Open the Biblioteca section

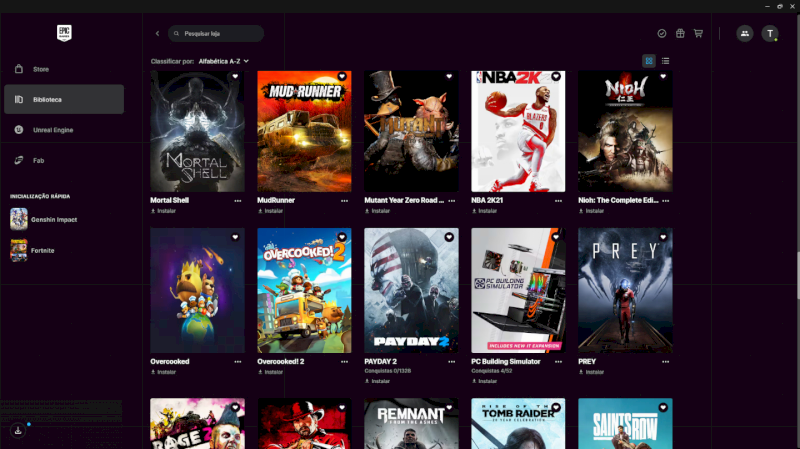tap(64, 99)
